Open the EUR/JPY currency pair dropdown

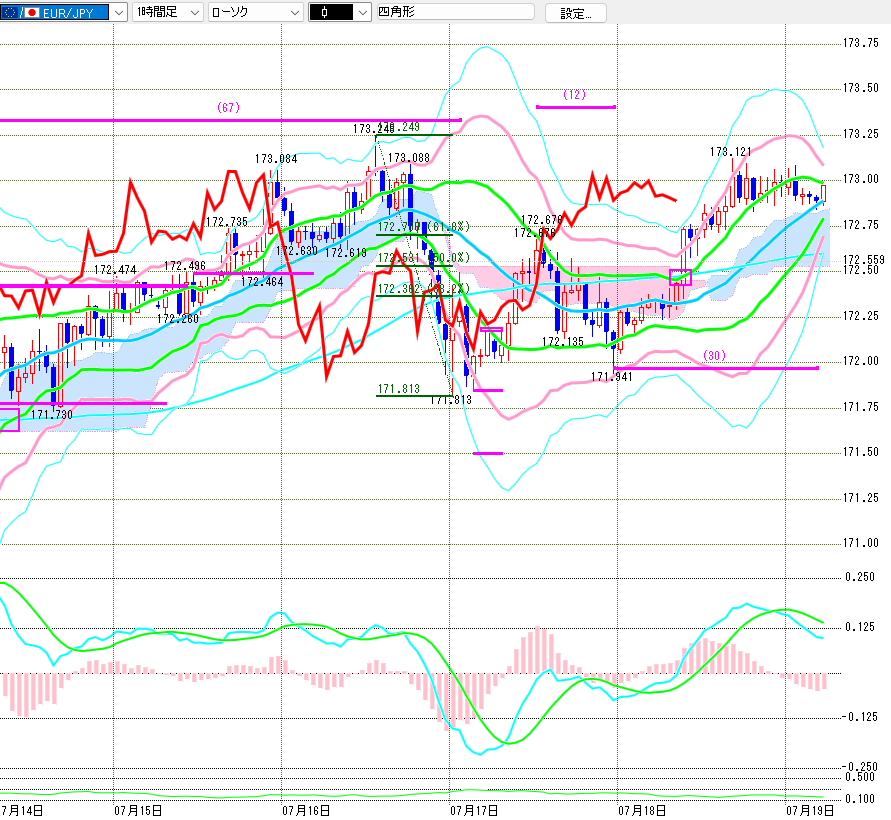point(119,12)
